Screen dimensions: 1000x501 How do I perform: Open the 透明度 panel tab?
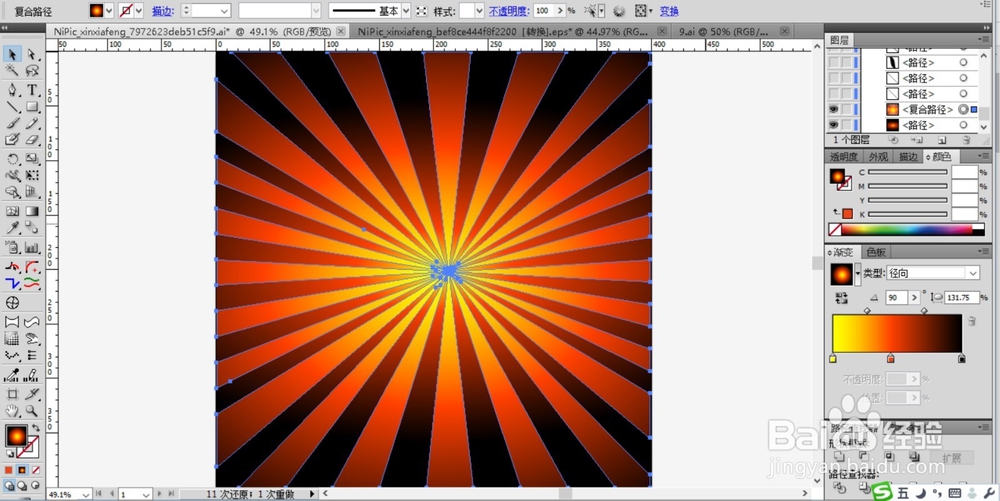point(843,157)
